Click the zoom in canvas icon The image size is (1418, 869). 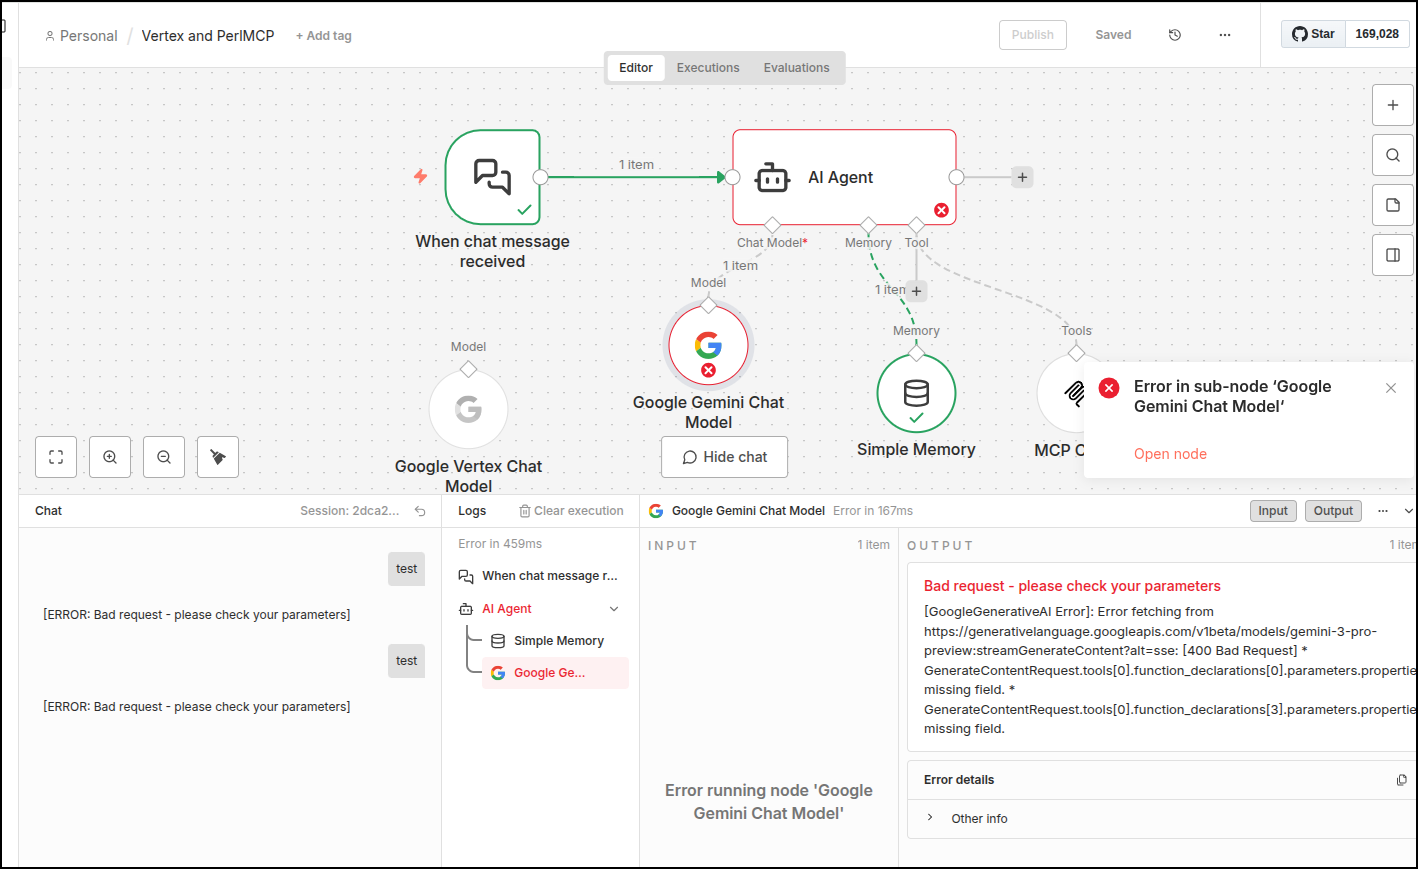[110, 457]
